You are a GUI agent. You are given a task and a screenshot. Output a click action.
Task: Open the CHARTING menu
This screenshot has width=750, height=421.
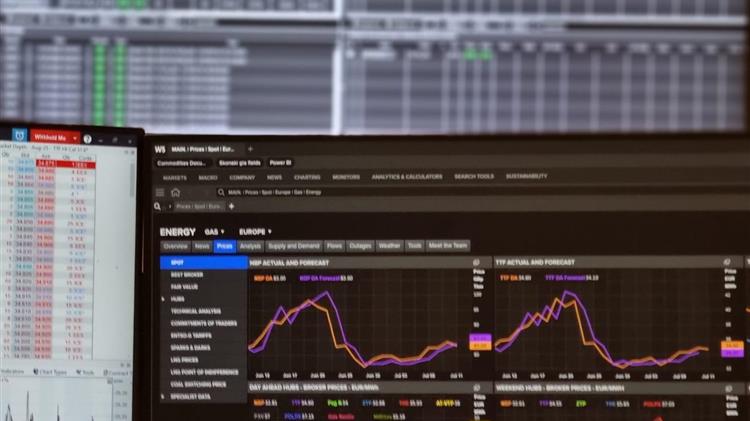pos(307,177)
